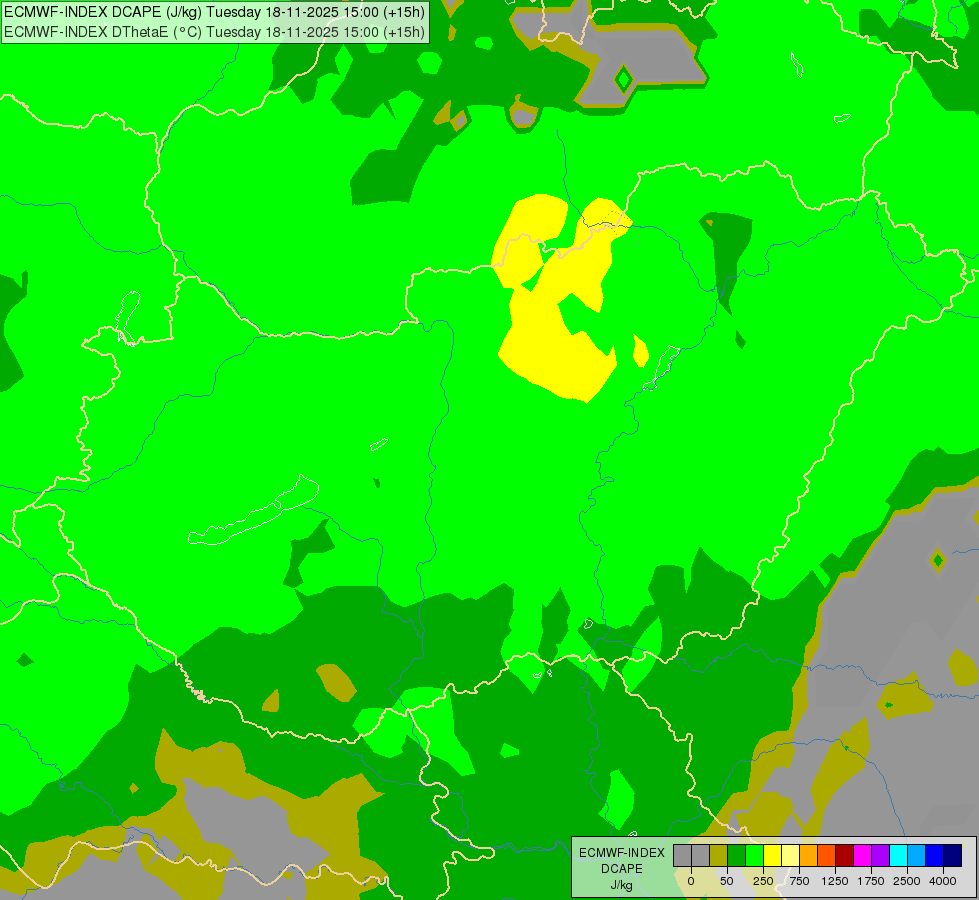This screenshot has width=979, height=900.
Task: Click the legend value 4000
Action: pos(943,881)
